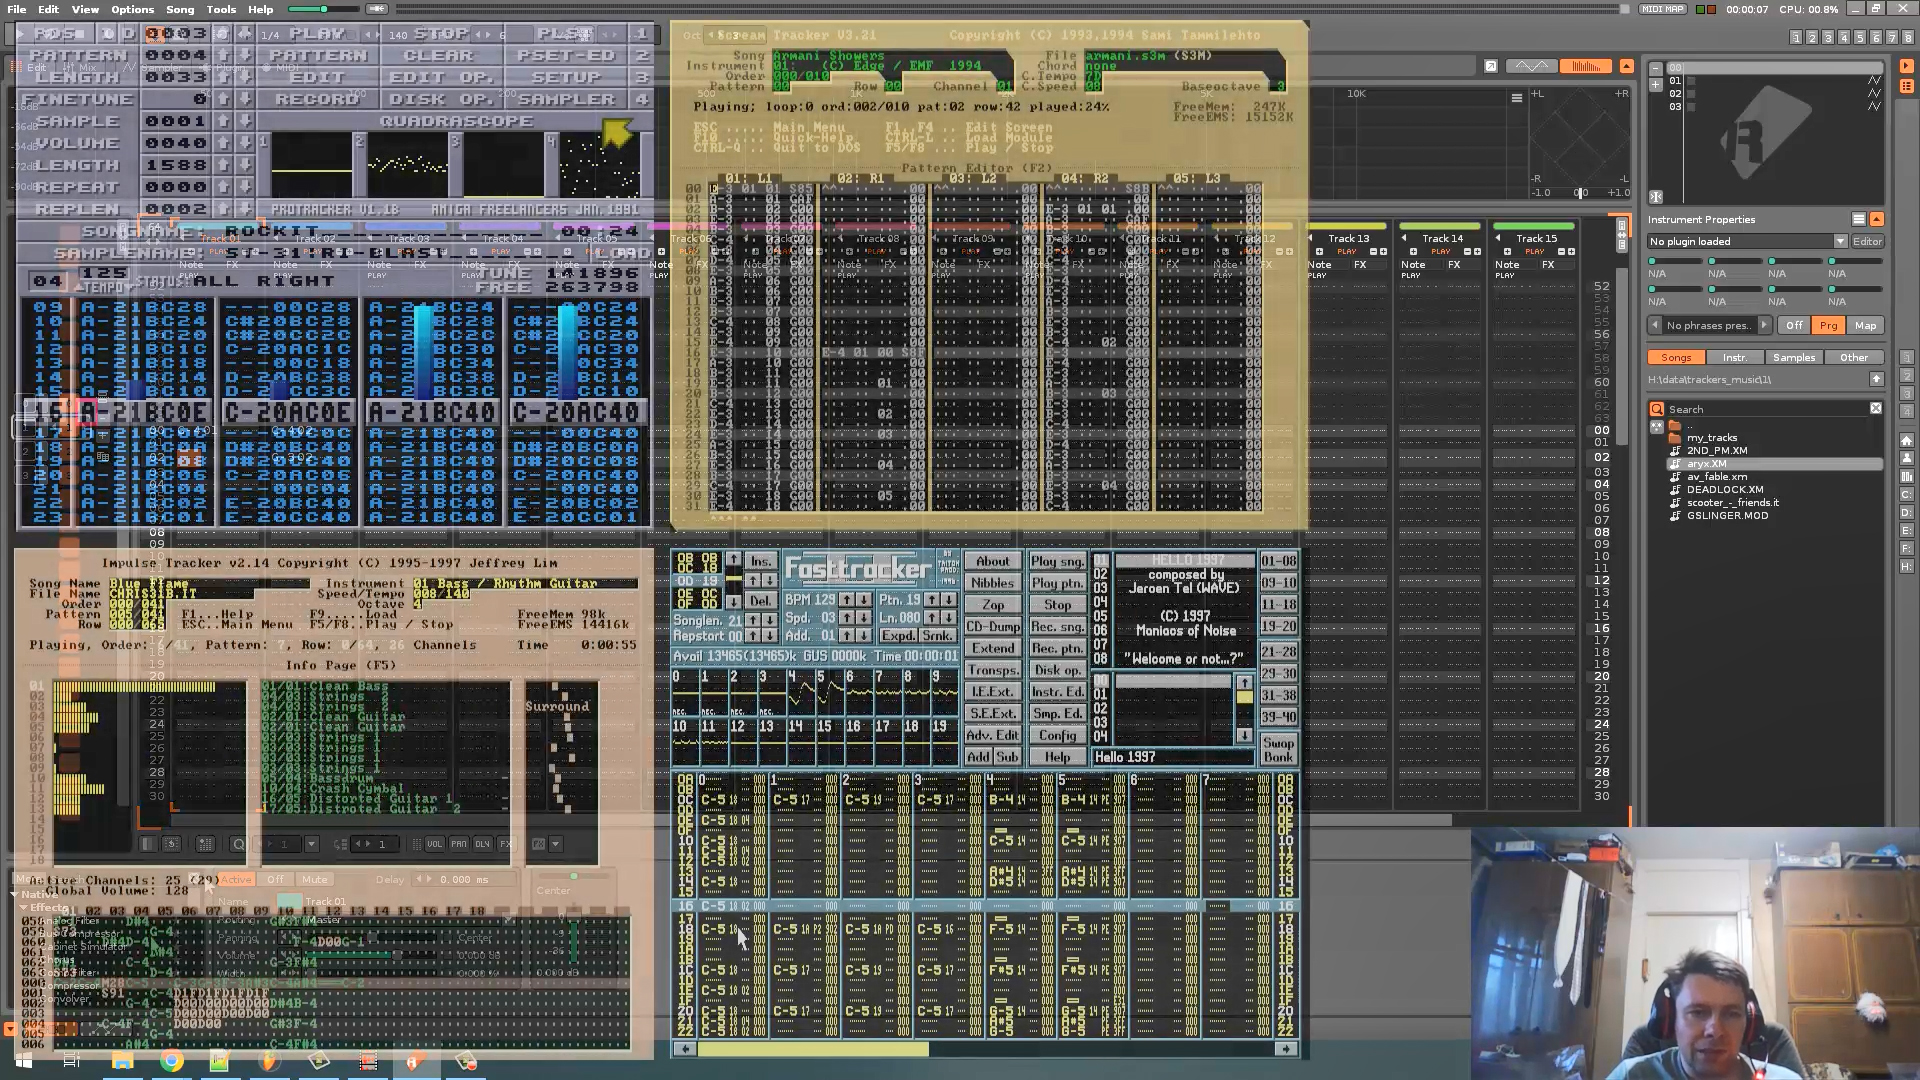
Task: Switch to Samples browser tab
Action: click(x=1794, y=357)
